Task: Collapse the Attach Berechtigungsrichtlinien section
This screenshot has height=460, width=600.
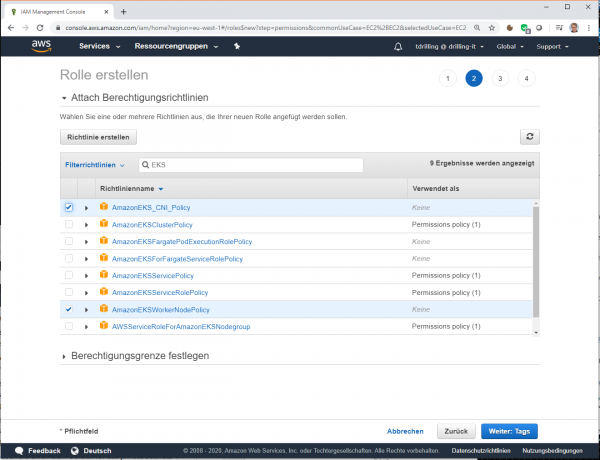Action: (135, 98)
